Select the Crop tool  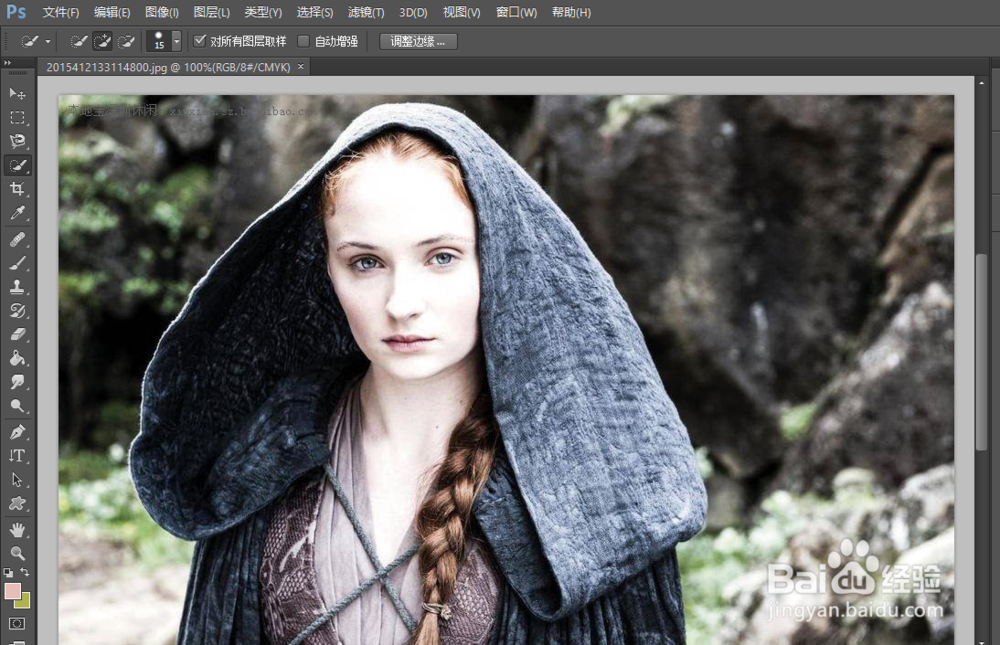(x=17, y=189)
